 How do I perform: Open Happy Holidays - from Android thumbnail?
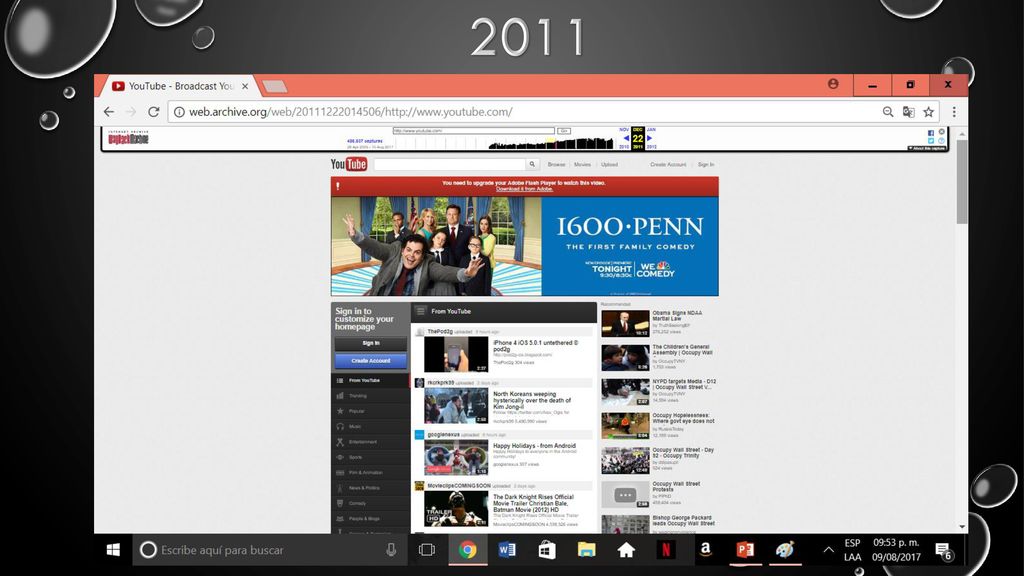tap(456, 457)
